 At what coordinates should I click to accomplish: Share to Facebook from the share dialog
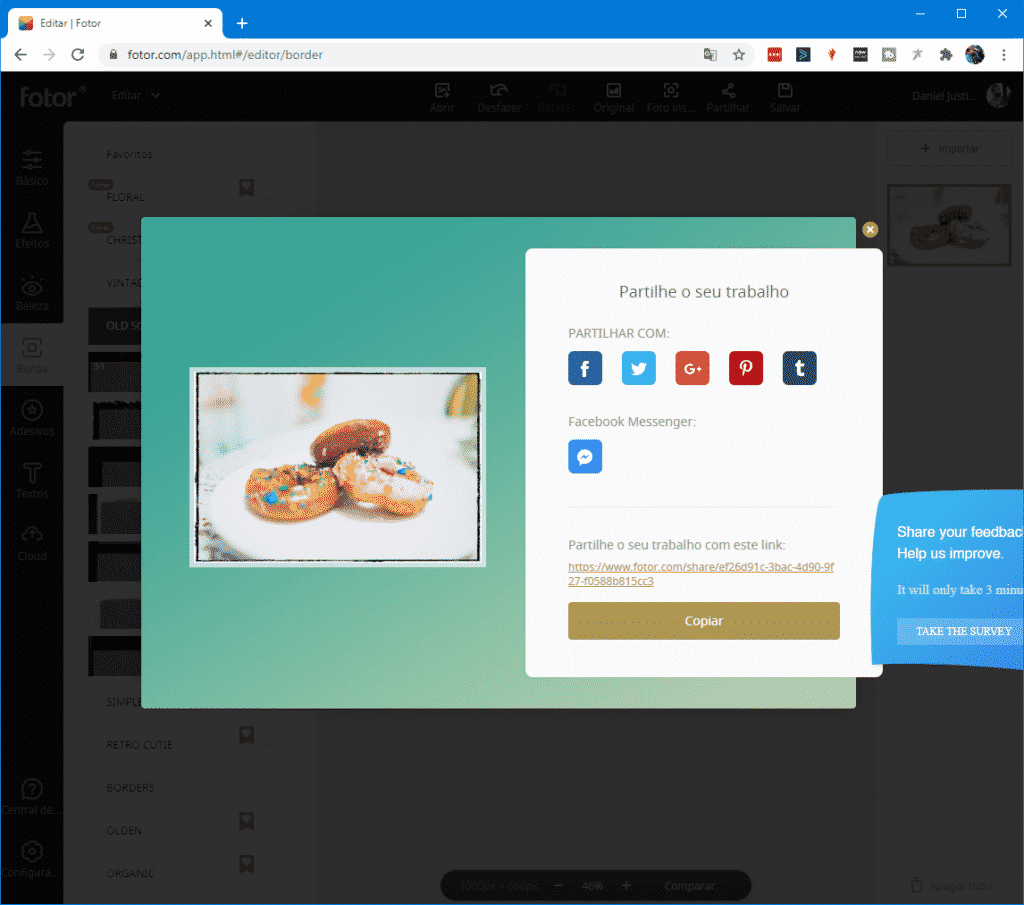pos(585,368)
